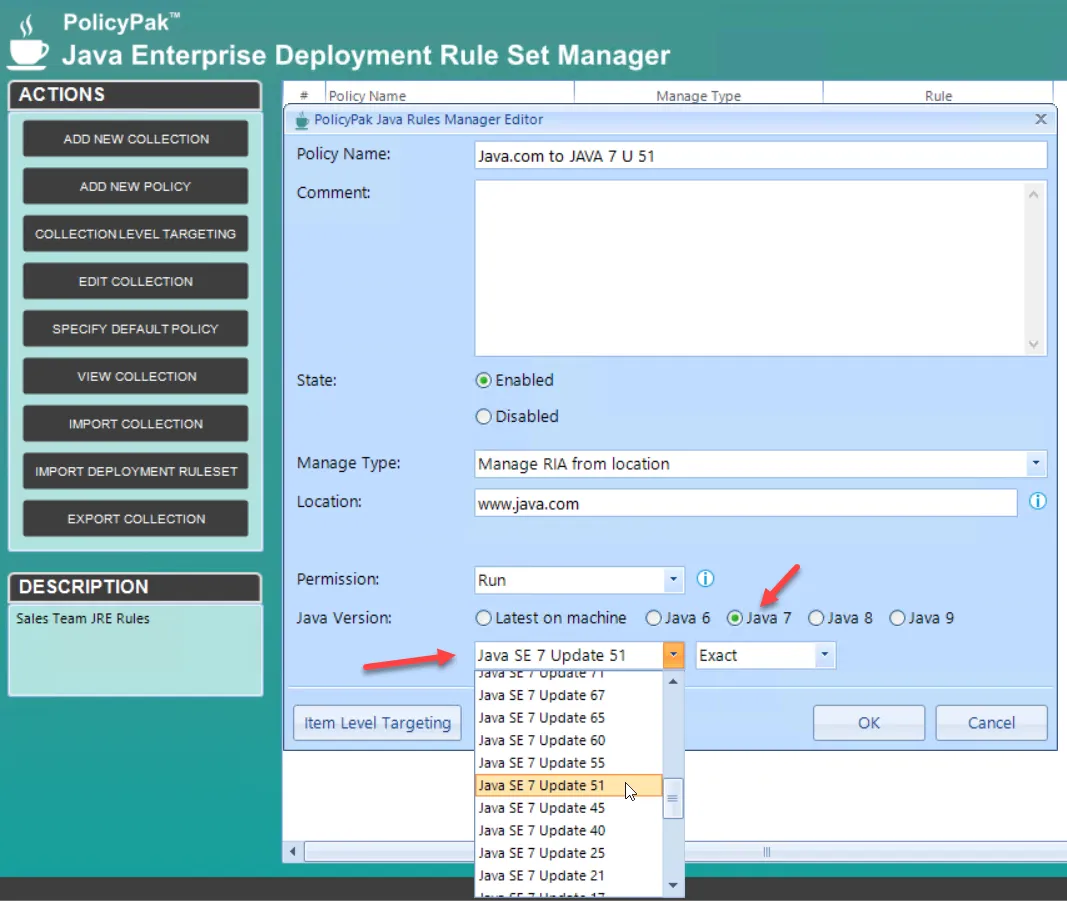Viewport: 1067px width, 901px height.
Task: Click the horizontal scrollbar left arrow
Action: [x=293, y=851]
